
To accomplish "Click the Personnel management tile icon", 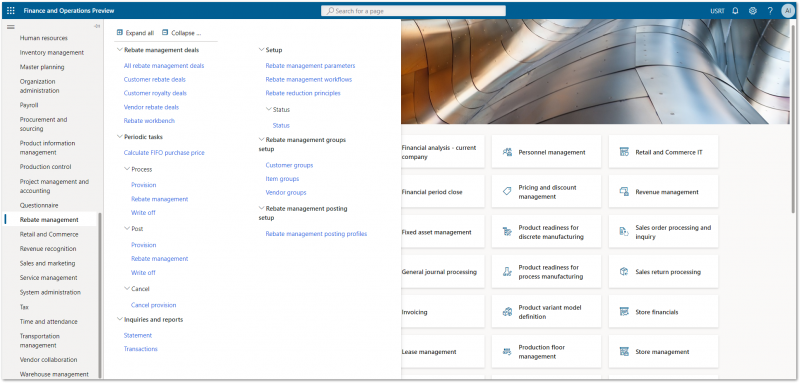I will [507, 152].
